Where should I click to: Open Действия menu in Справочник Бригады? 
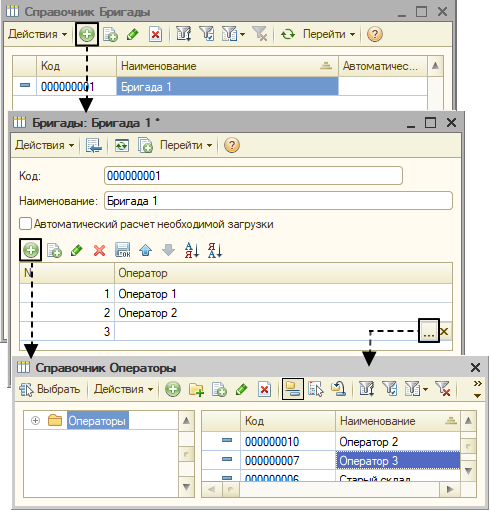coord(37,34)
